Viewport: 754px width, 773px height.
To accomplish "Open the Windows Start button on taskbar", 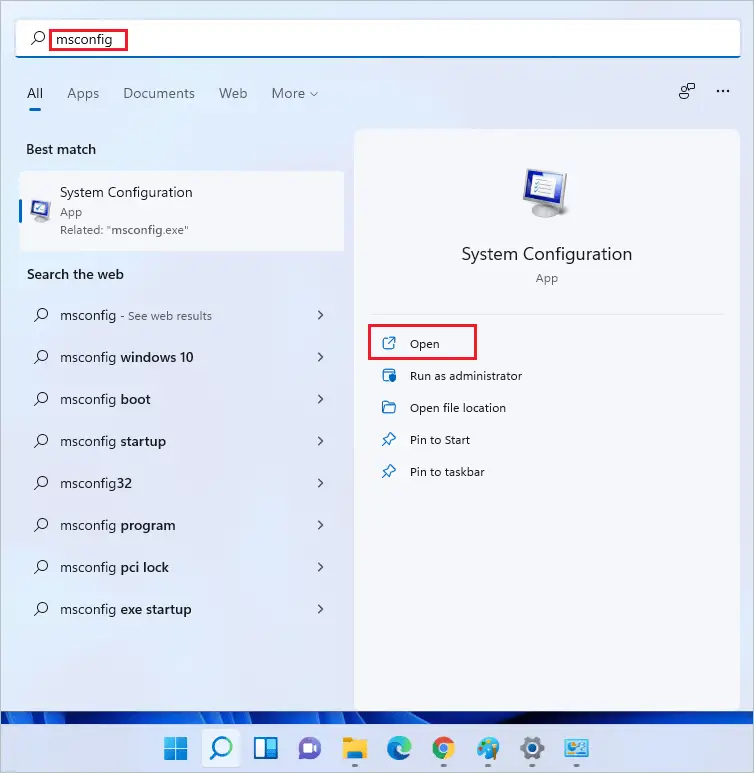I will 176,748.
